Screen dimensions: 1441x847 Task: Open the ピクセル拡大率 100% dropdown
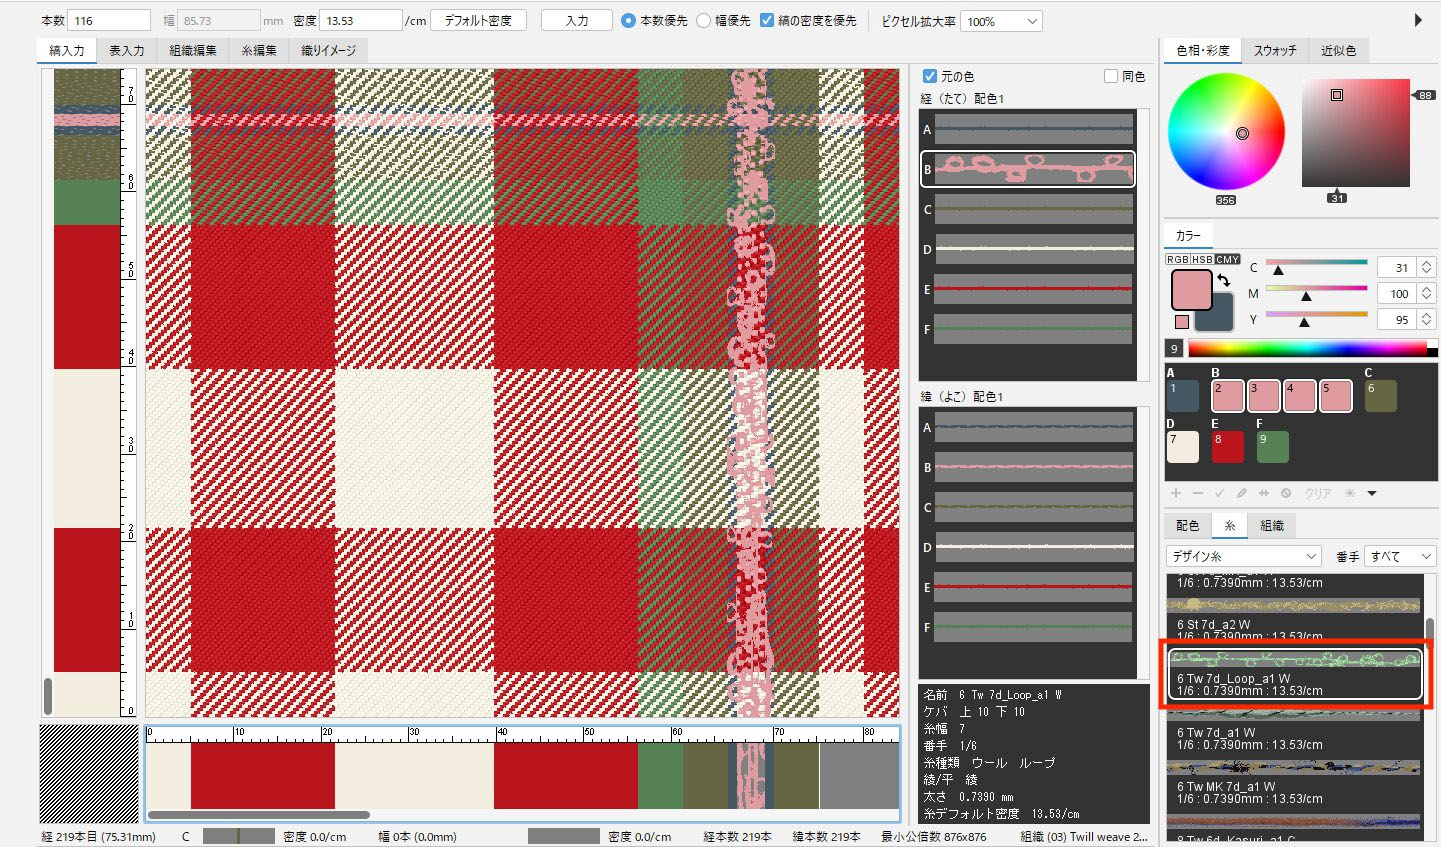pos(1001,21)
